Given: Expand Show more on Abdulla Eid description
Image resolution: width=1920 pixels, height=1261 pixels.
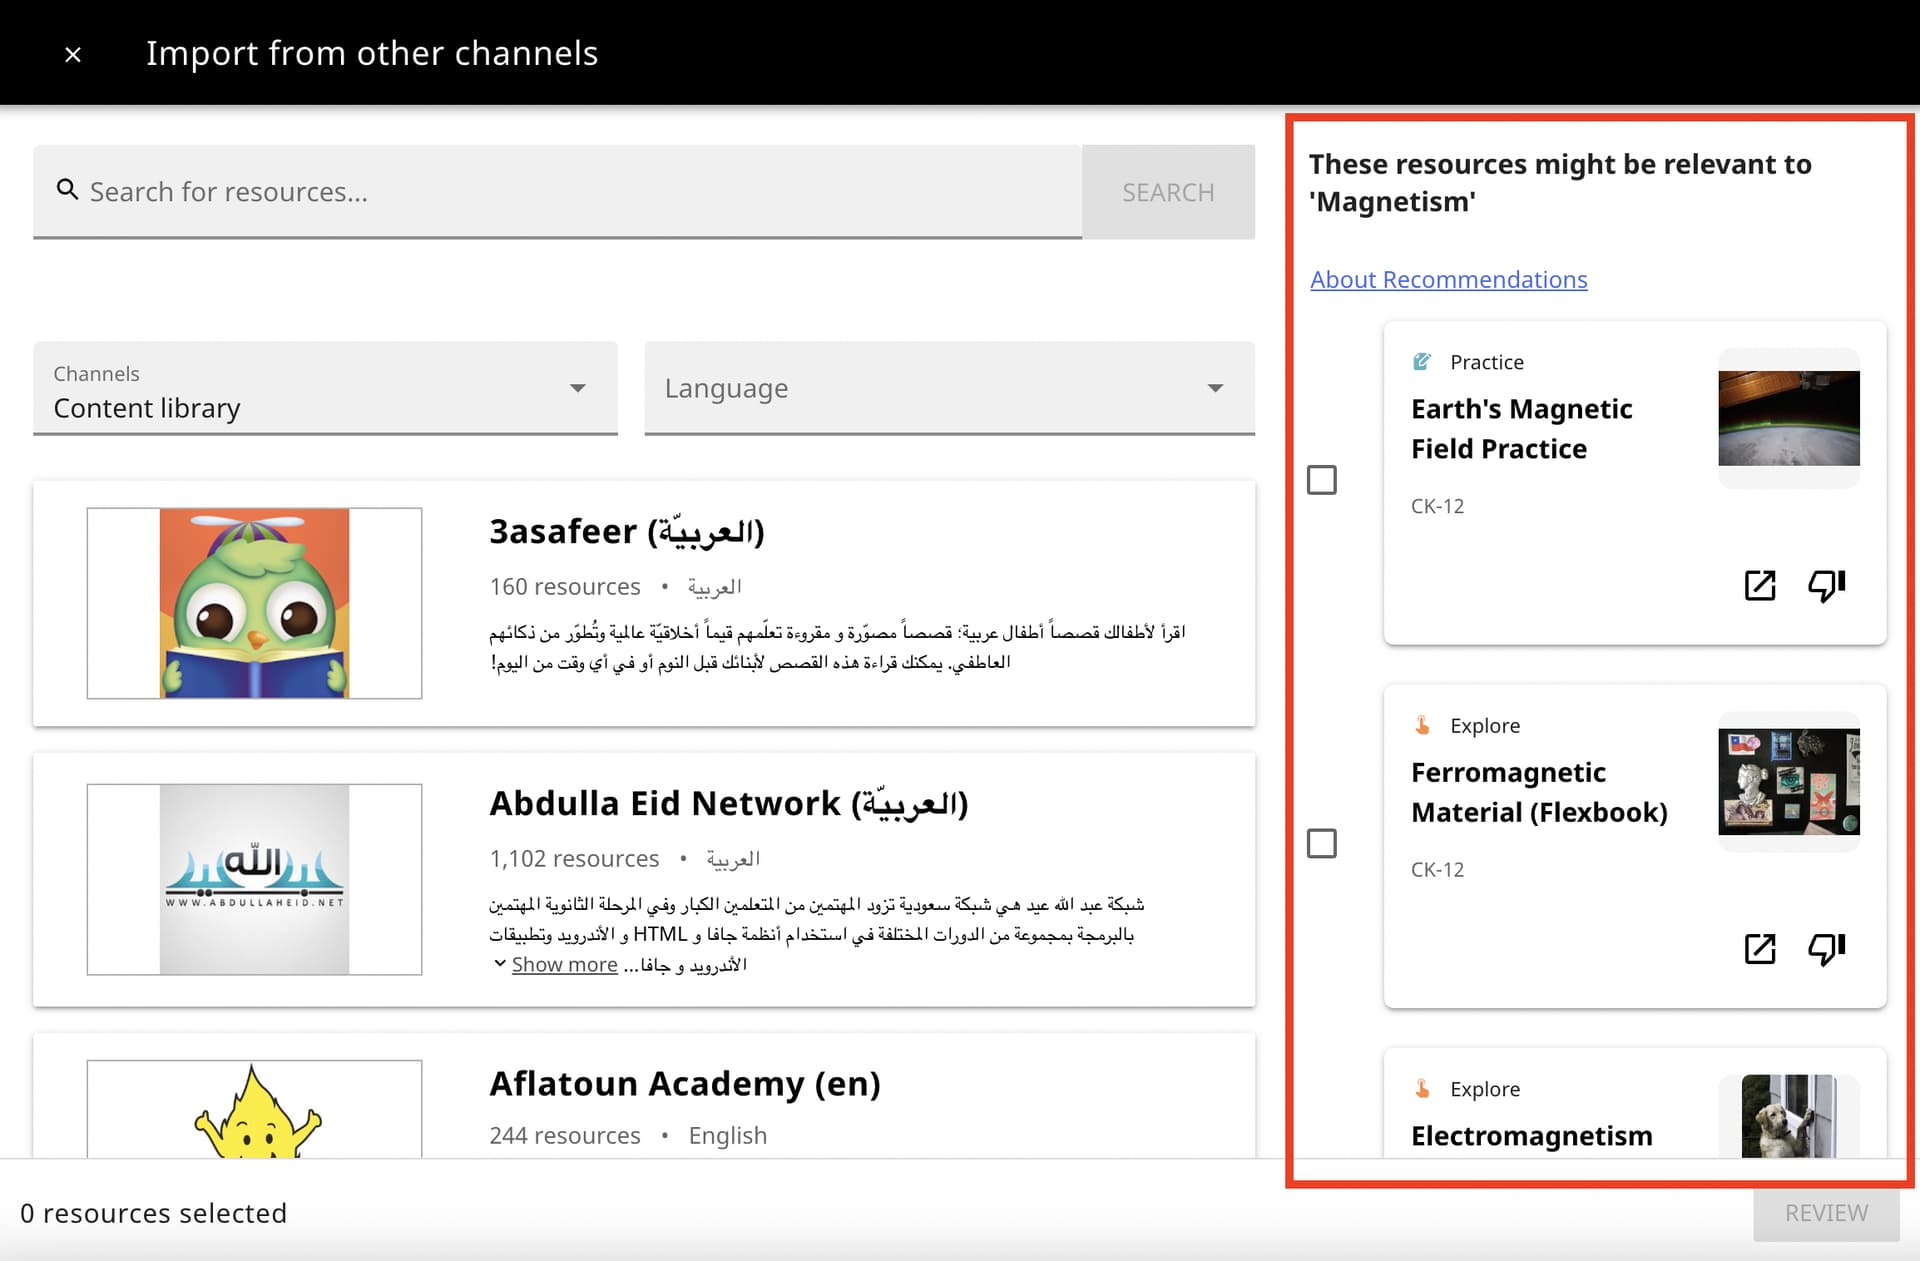Looking at the screenshot, I should point(564,965).
